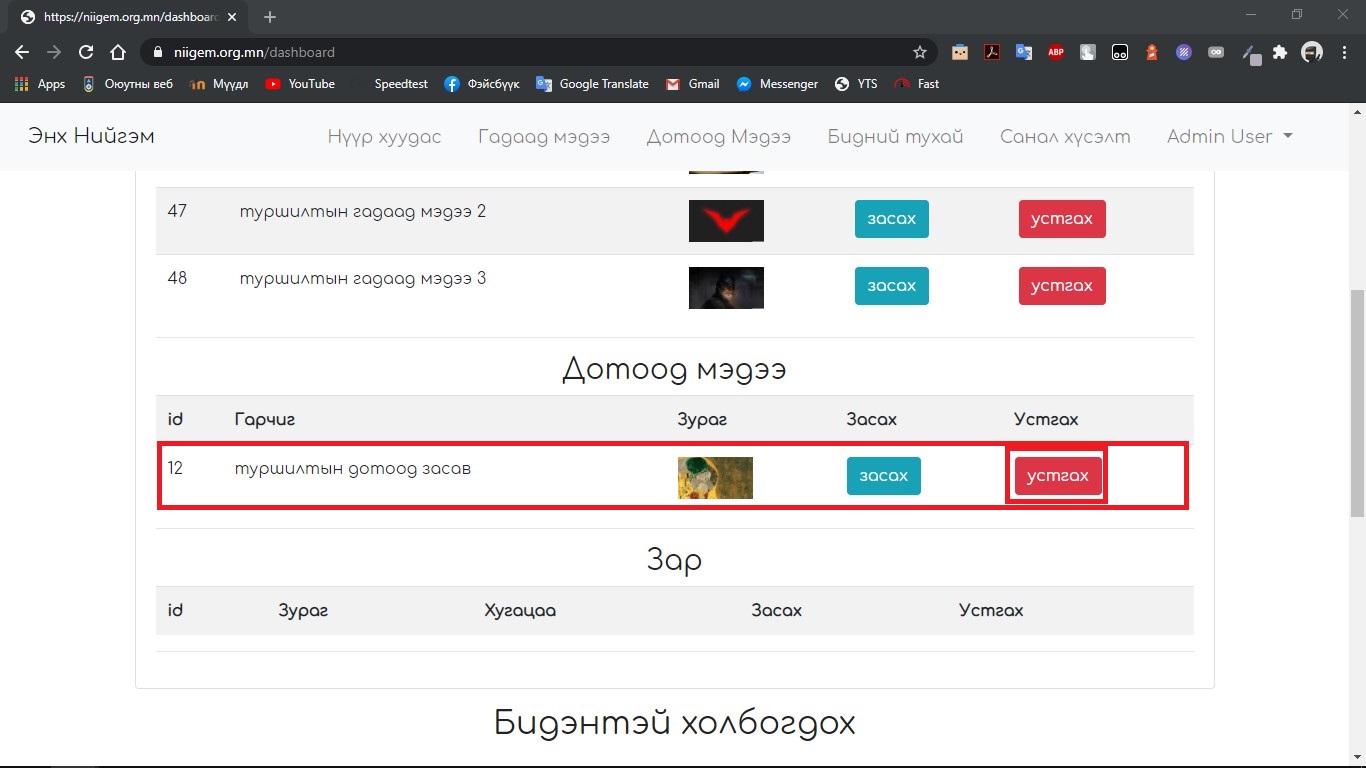Bookmark this page with the star icon
This screenshot has width=1366, height=768.
919,52
